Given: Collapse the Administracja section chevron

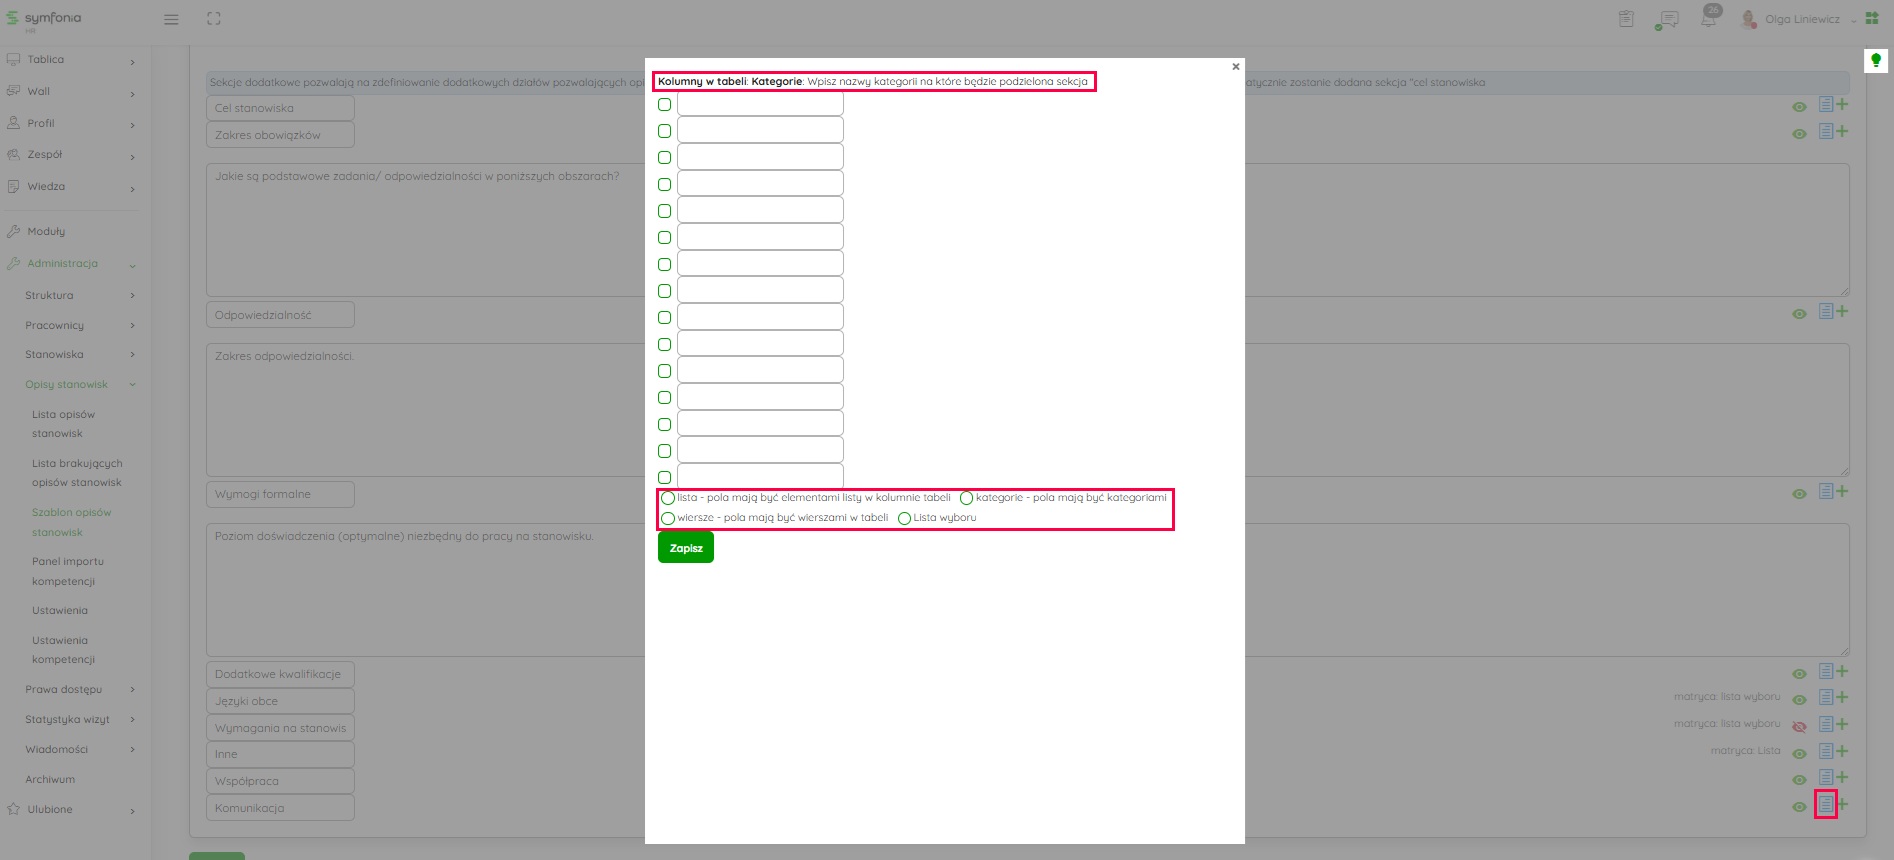Looking at the screenshot, I should click(x=132, y=265).
